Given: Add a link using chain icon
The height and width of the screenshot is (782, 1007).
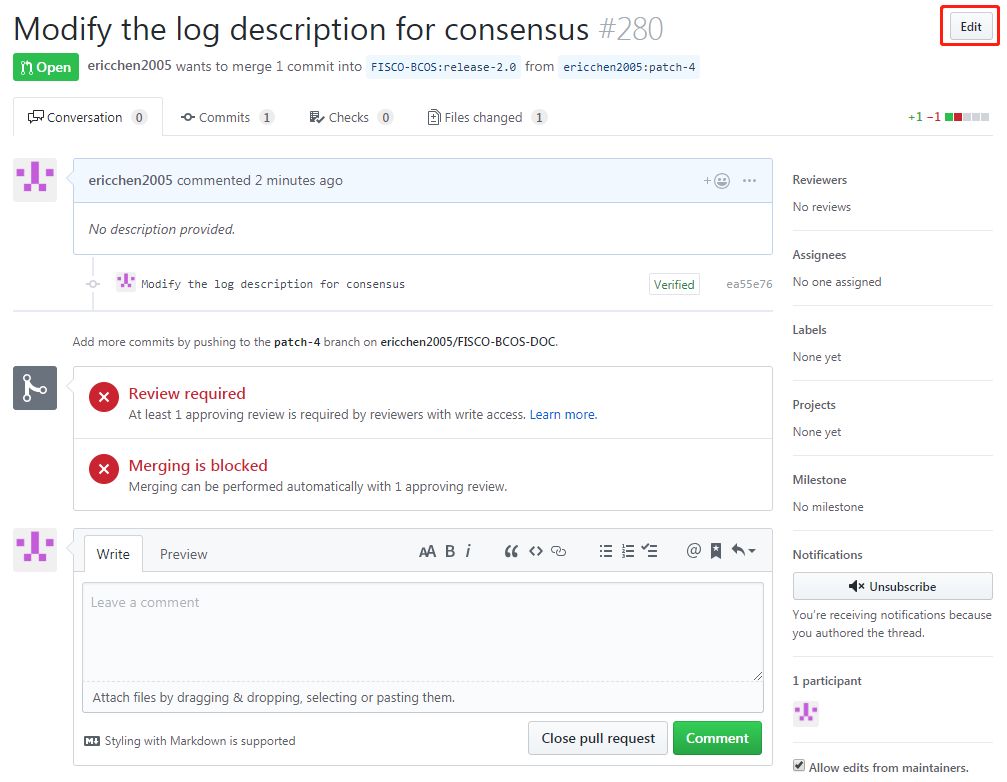Looking at the screenshot, I should click(x=559, y=551).
